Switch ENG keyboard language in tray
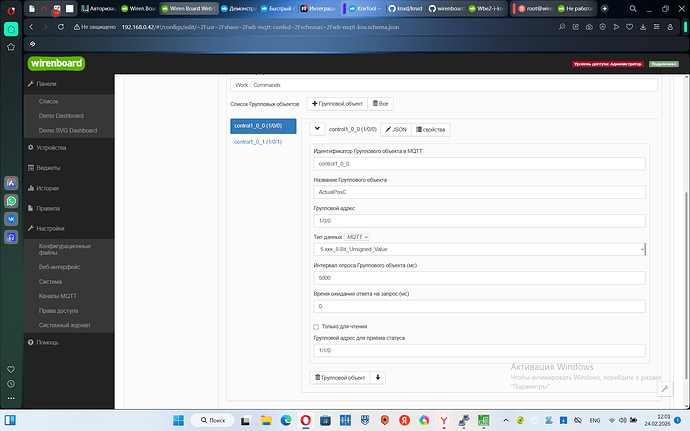This screenshot has width=690, height=431. (595, 420)
